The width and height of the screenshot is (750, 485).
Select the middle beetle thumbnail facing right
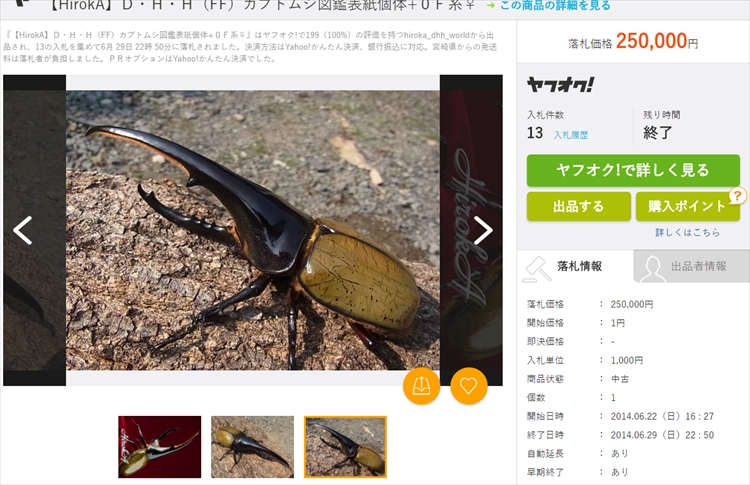253,447
